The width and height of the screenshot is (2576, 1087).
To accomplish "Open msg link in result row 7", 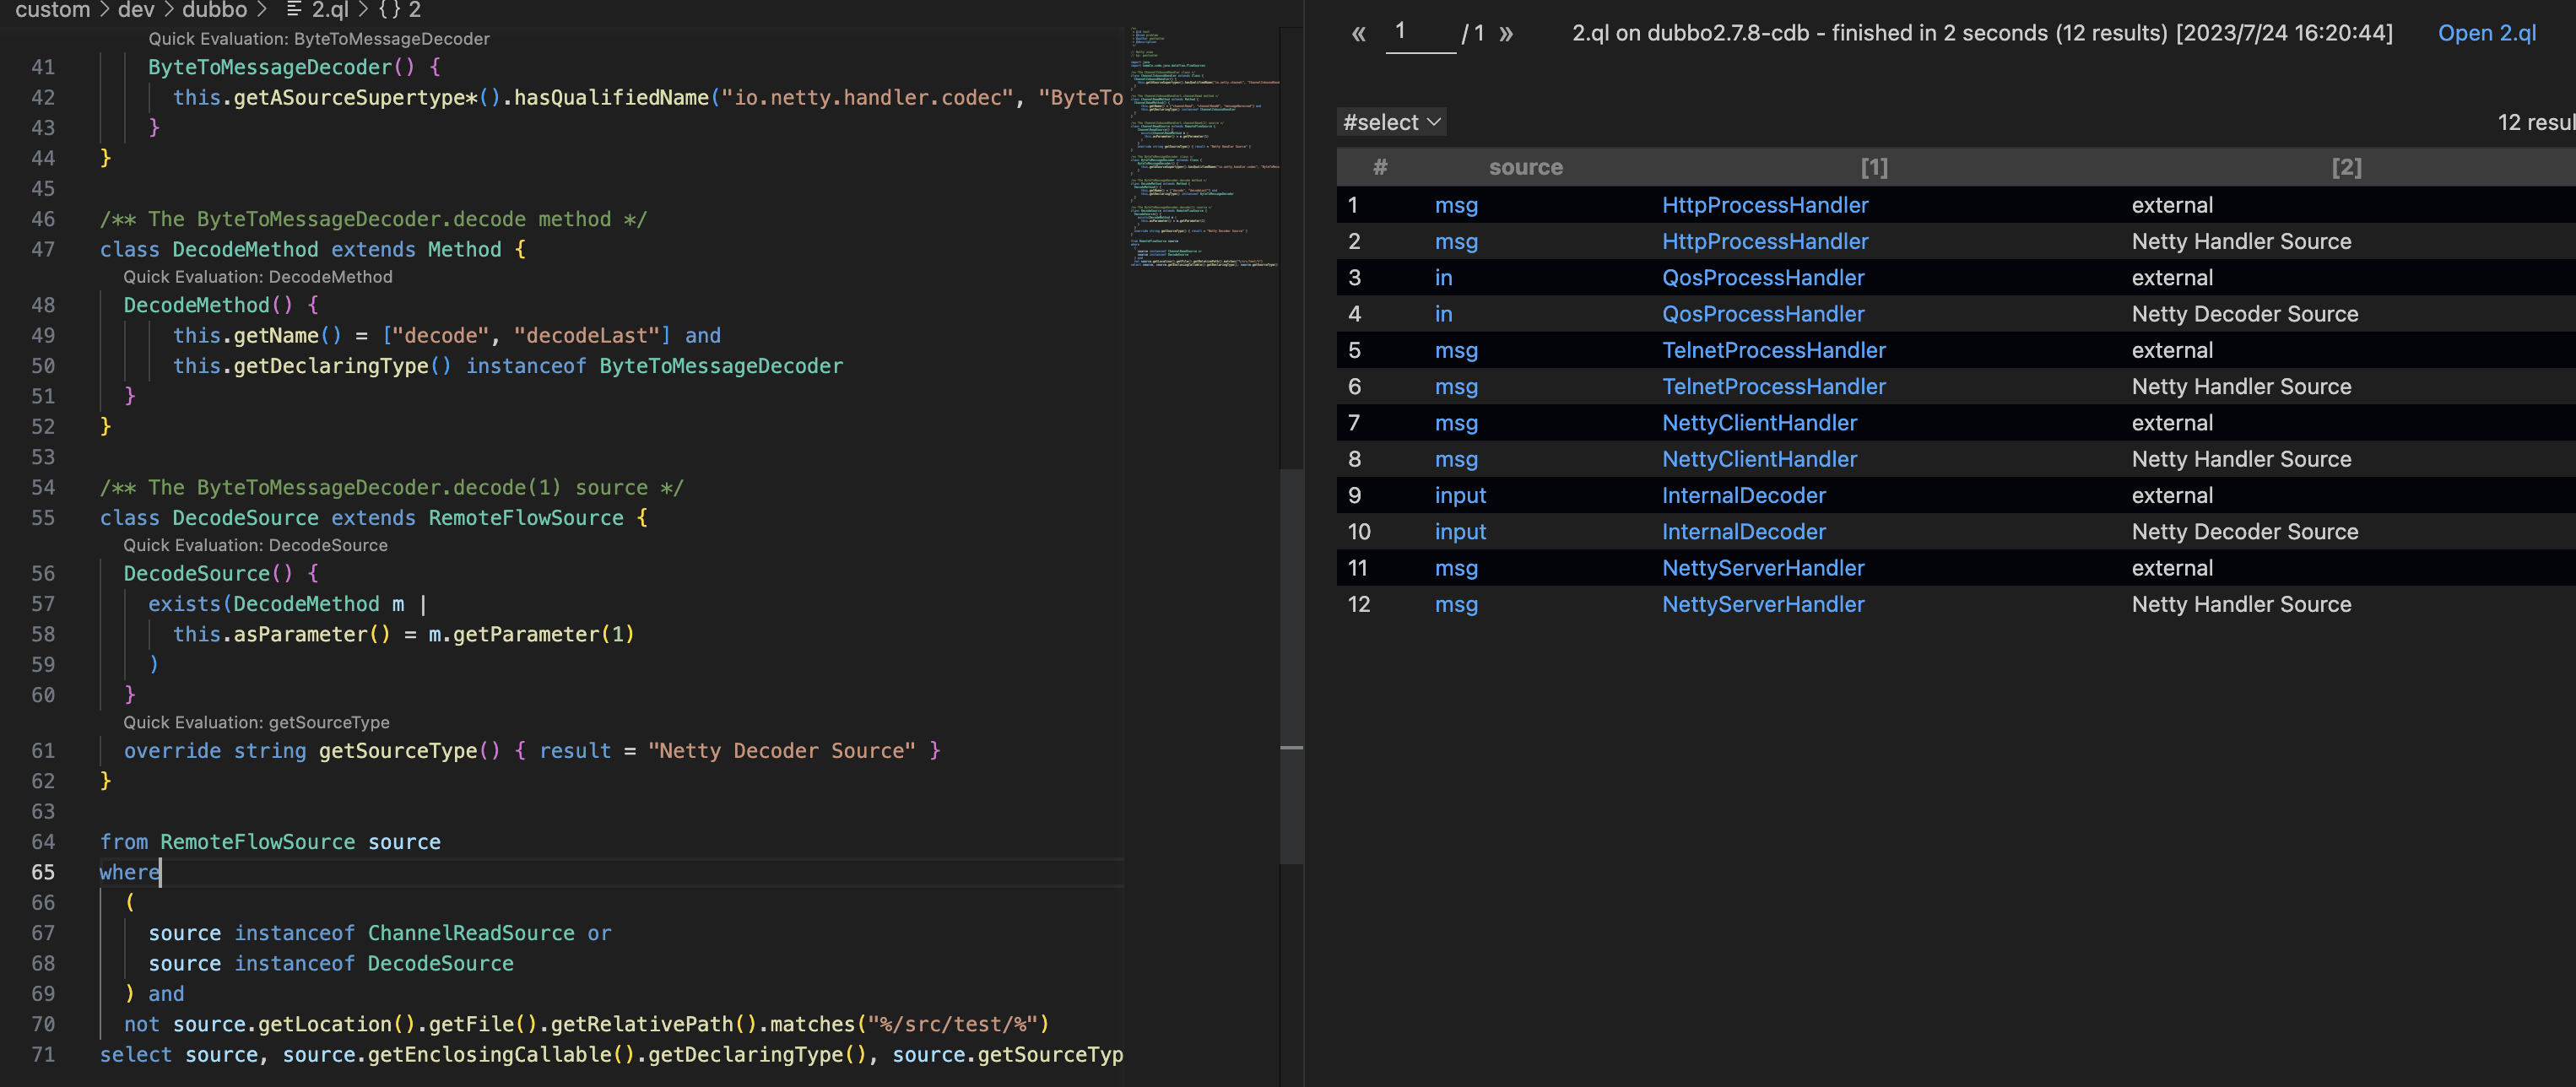I will (x=1456, y=423).
